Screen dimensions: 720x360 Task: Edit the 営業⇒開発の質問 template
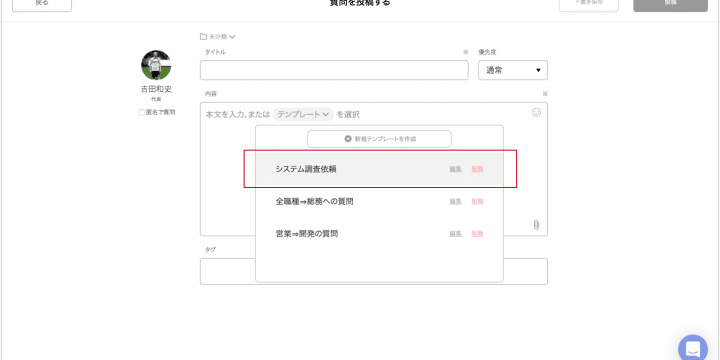pyautogui.click(x=456, y=234)
